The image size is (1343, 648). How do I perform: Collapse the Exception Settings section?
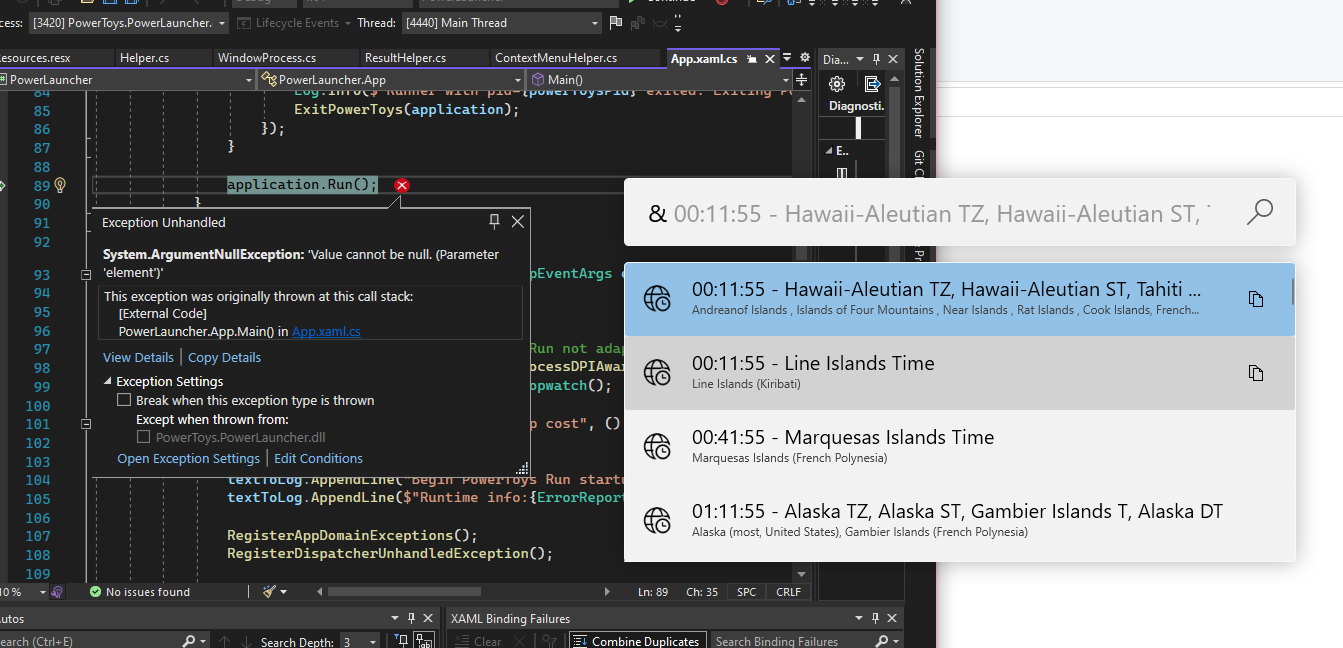(108, 382)
